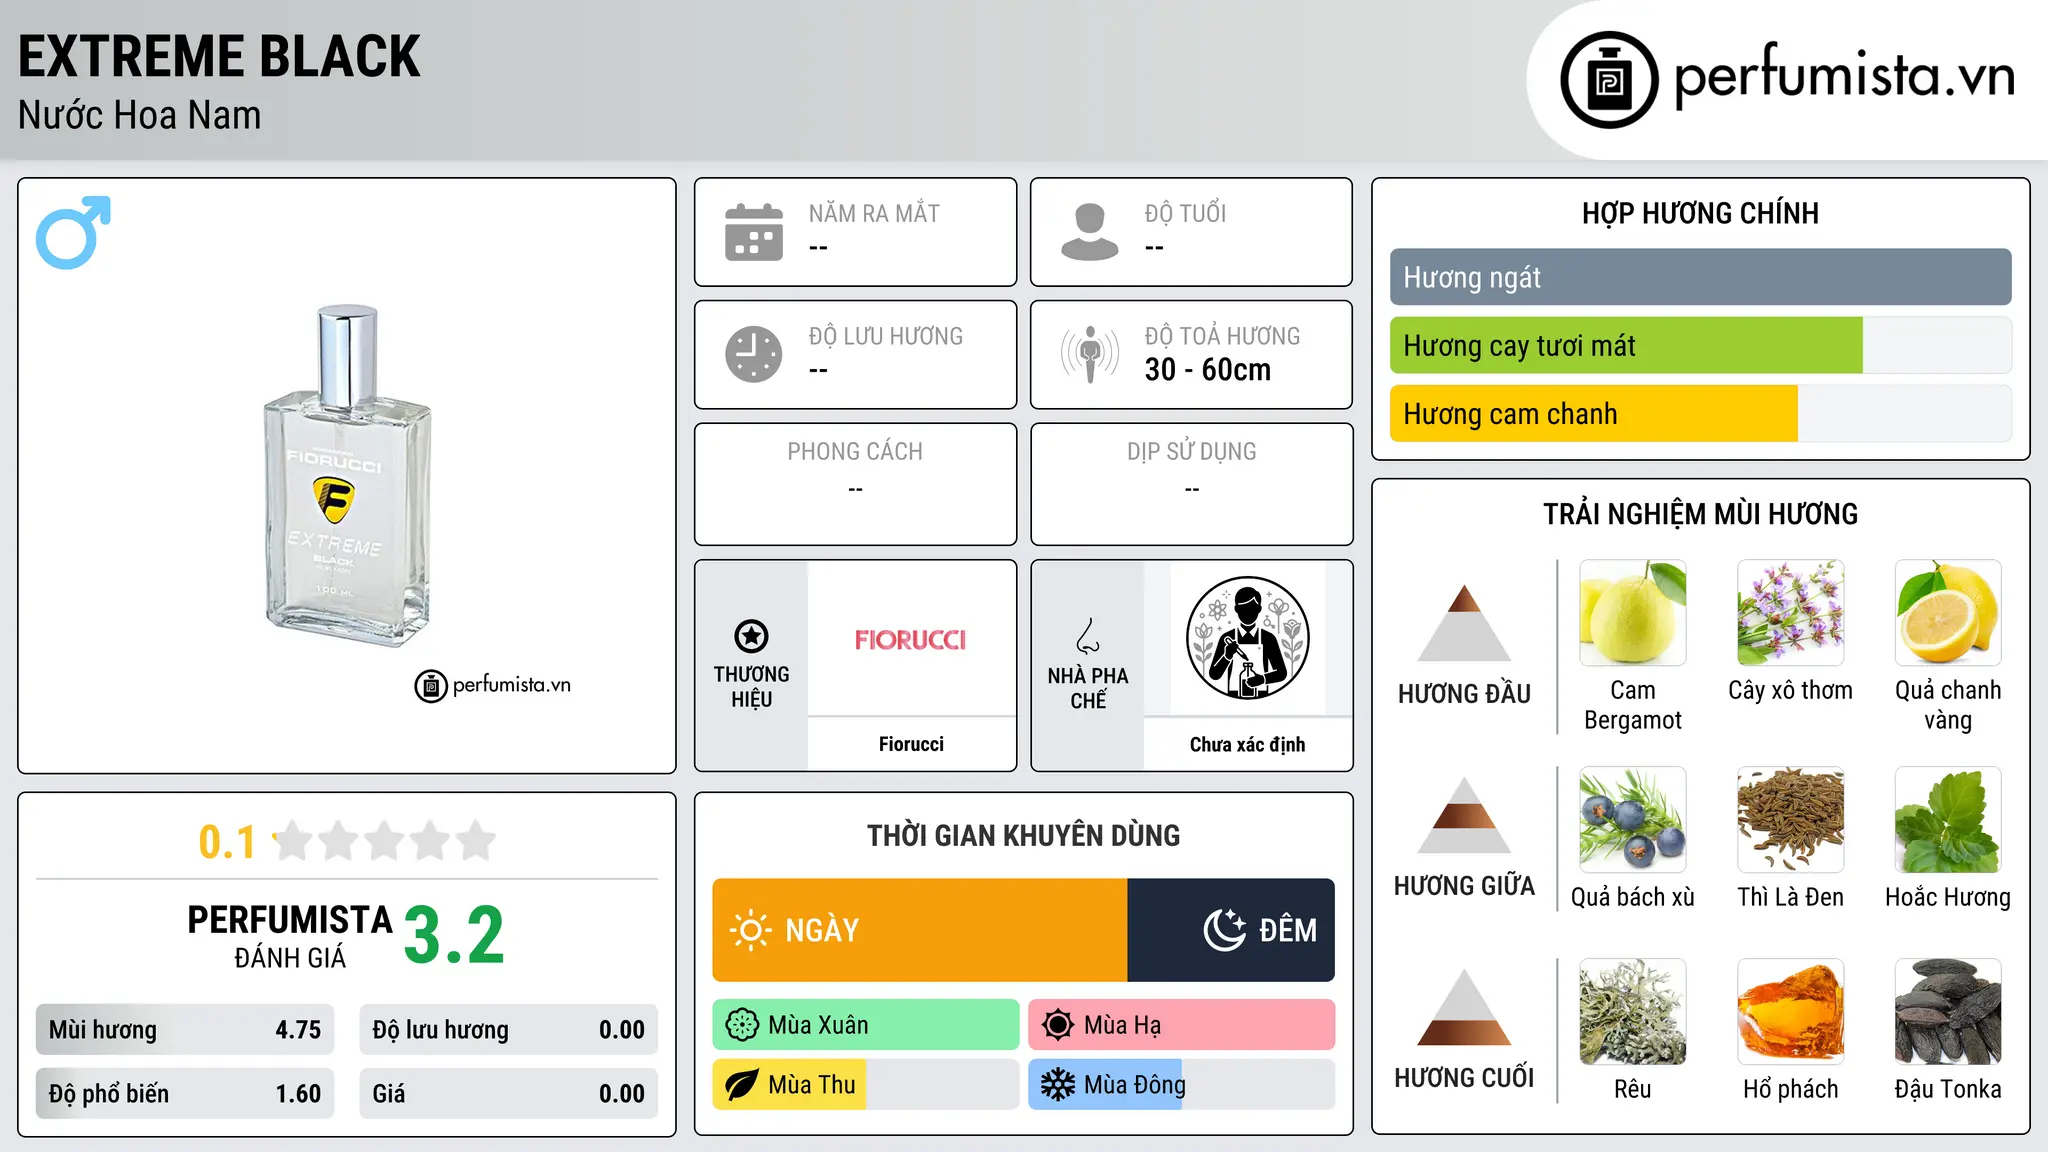Click the Phong Cách label

click(x=855, y=452)
